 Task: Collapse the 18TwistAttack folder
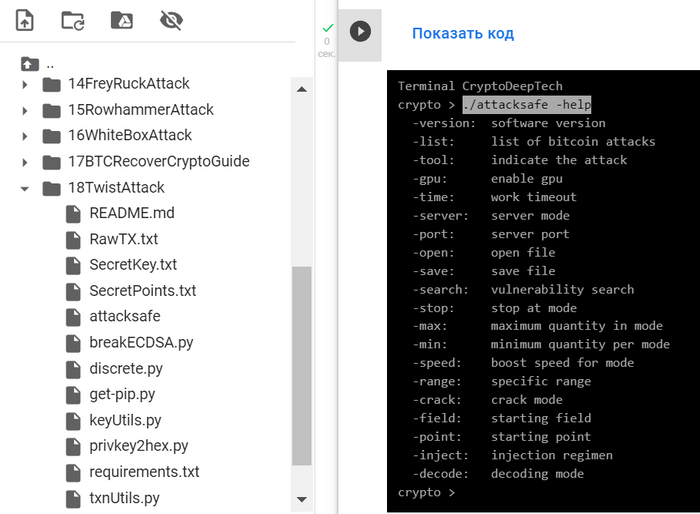tap(25, 188)
